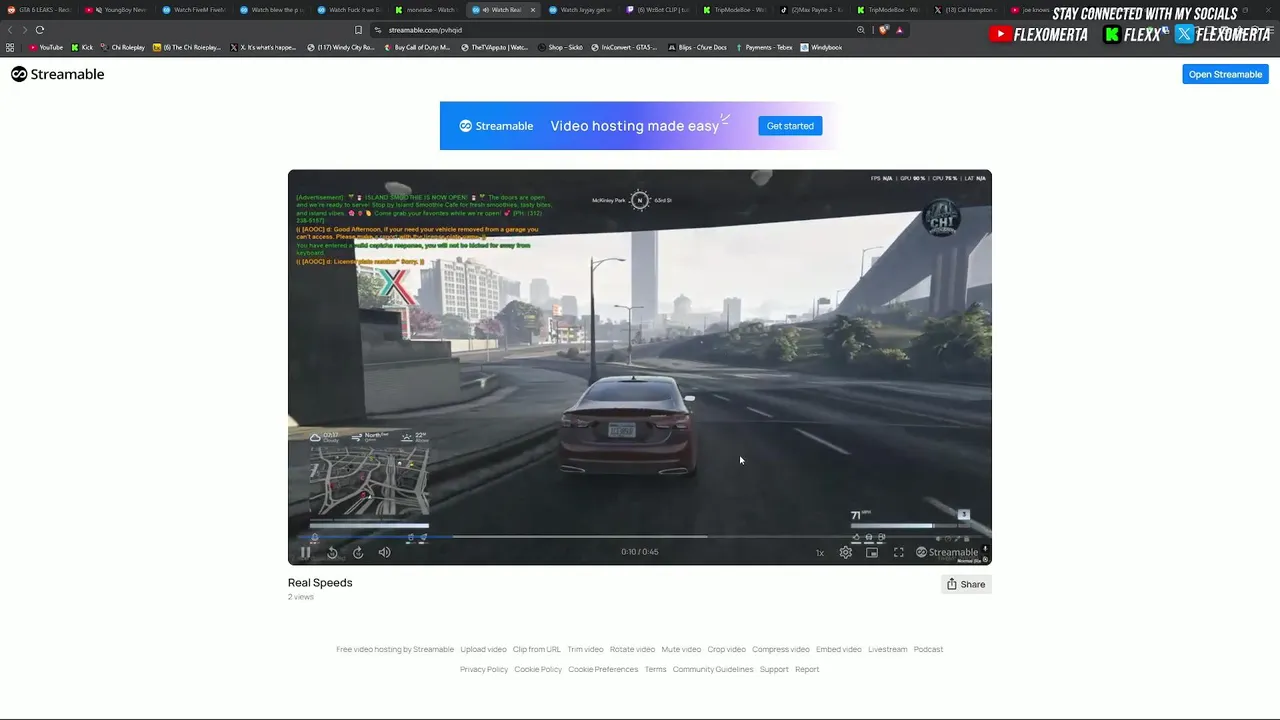Click the Crop video footer link
Image resolution: width=1280 pixels, height=720 pixels.
pos(727,649)
